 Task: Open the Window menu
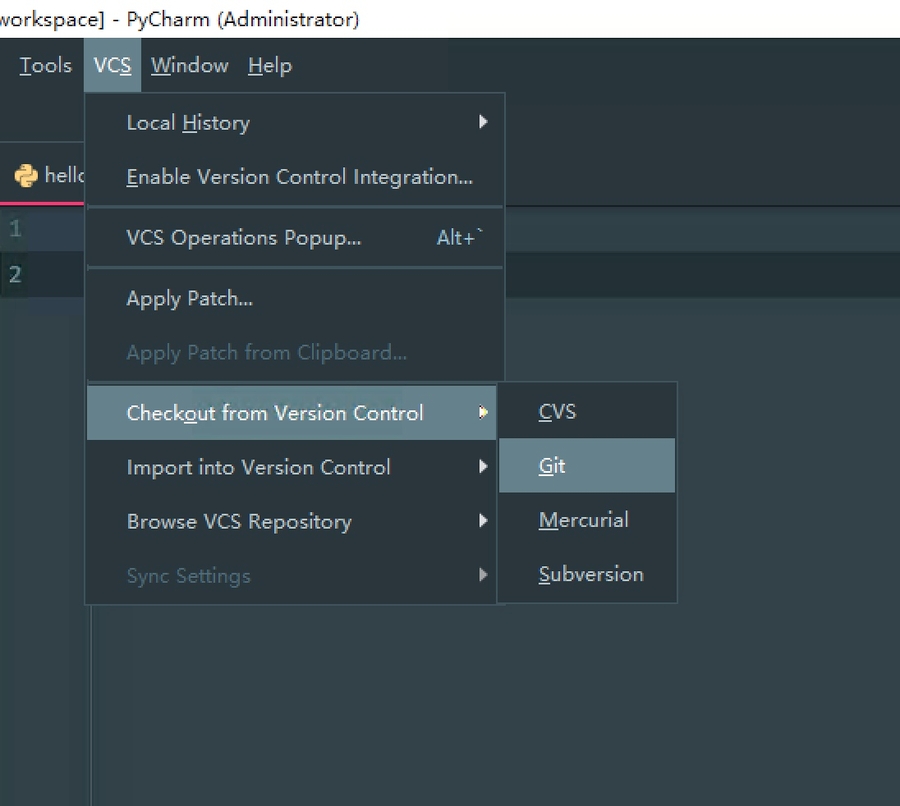190,66
